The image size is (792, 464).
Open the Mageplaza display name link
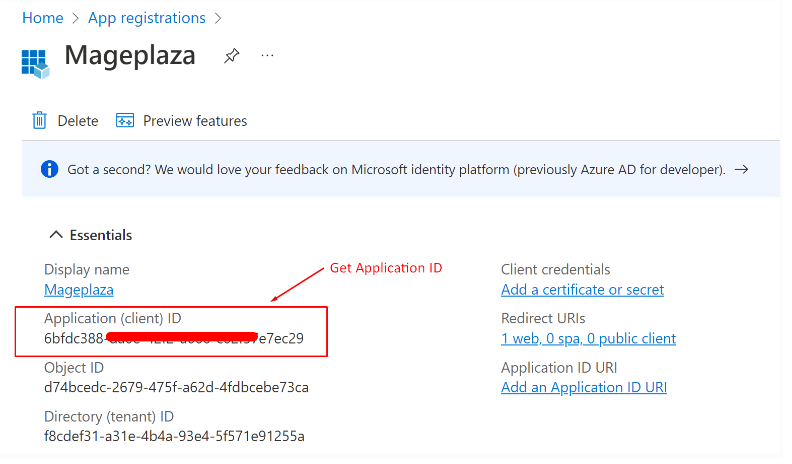click(79, 290)
